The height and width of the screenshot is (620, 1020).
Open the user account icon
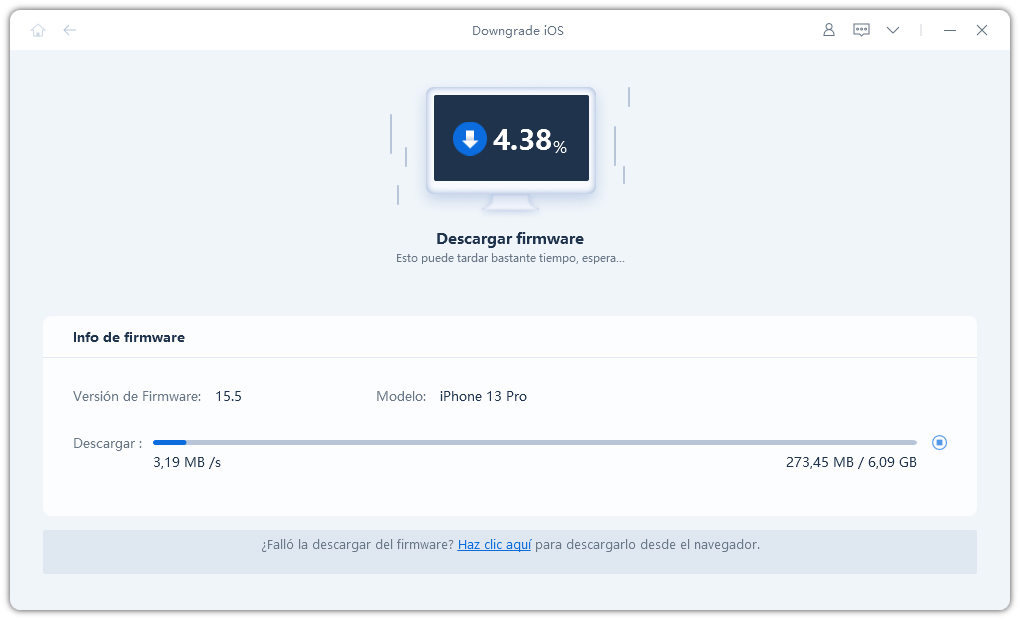(828, 30)
